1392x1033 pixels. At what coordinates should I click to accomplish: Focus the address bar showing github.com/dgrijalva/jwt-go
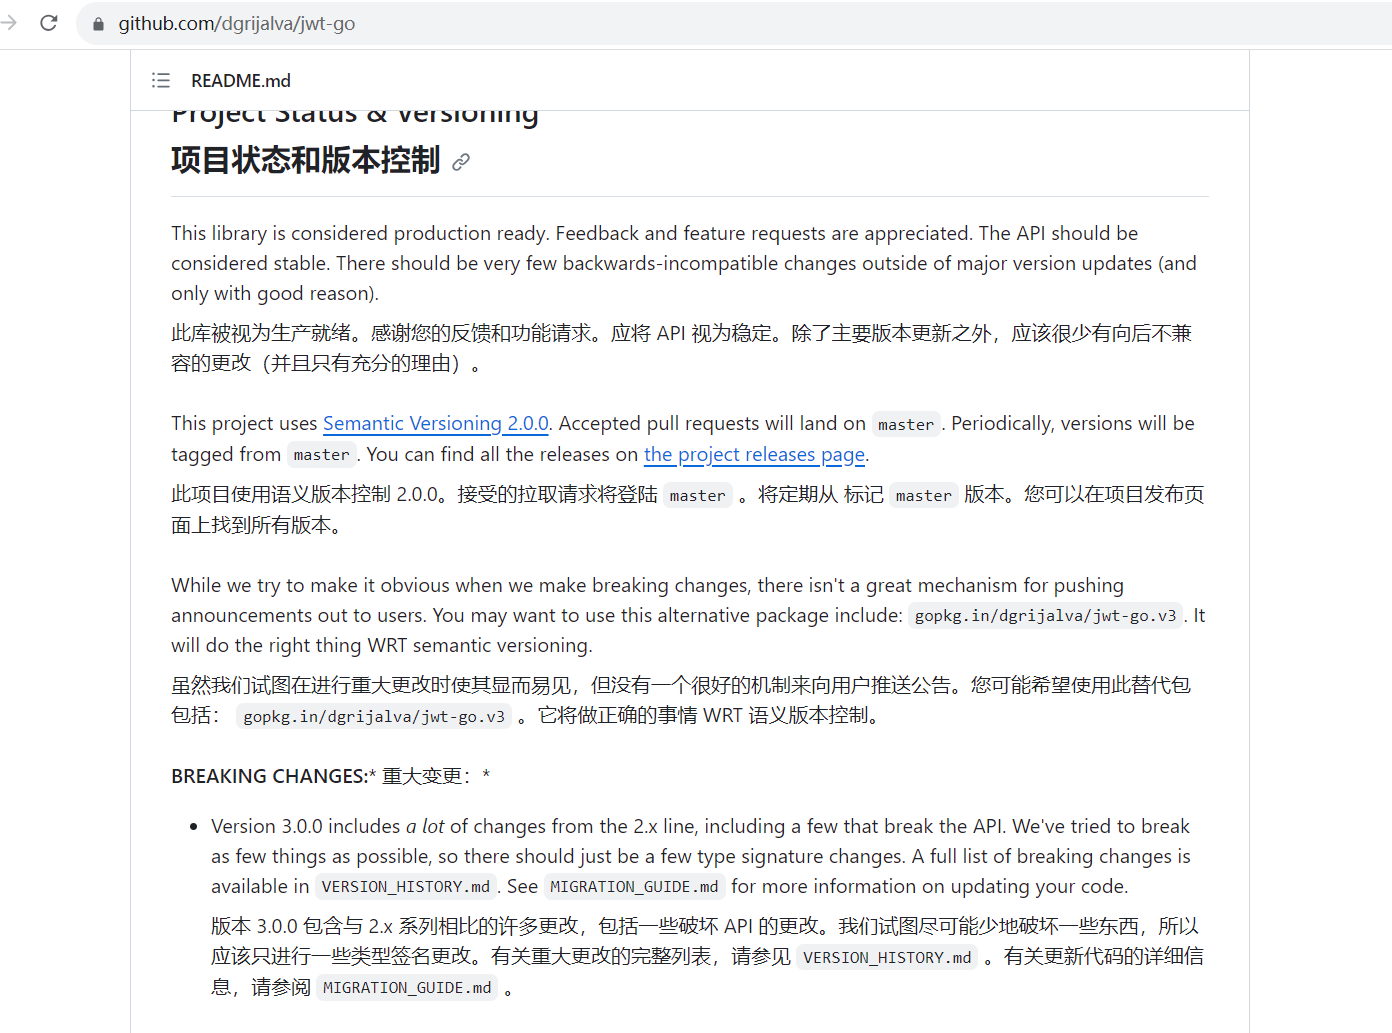(x=600, y=24)
